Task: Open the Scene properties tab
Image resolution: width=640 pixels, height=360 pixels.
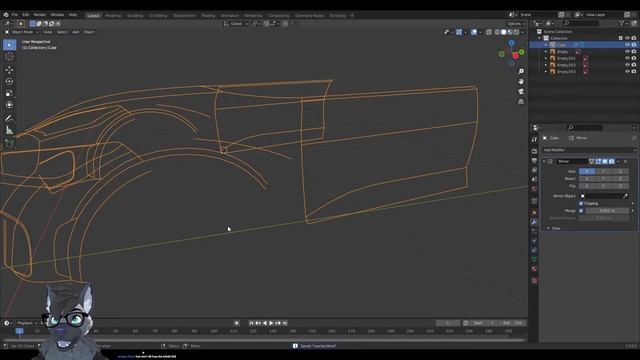Action: coord(534,180)
